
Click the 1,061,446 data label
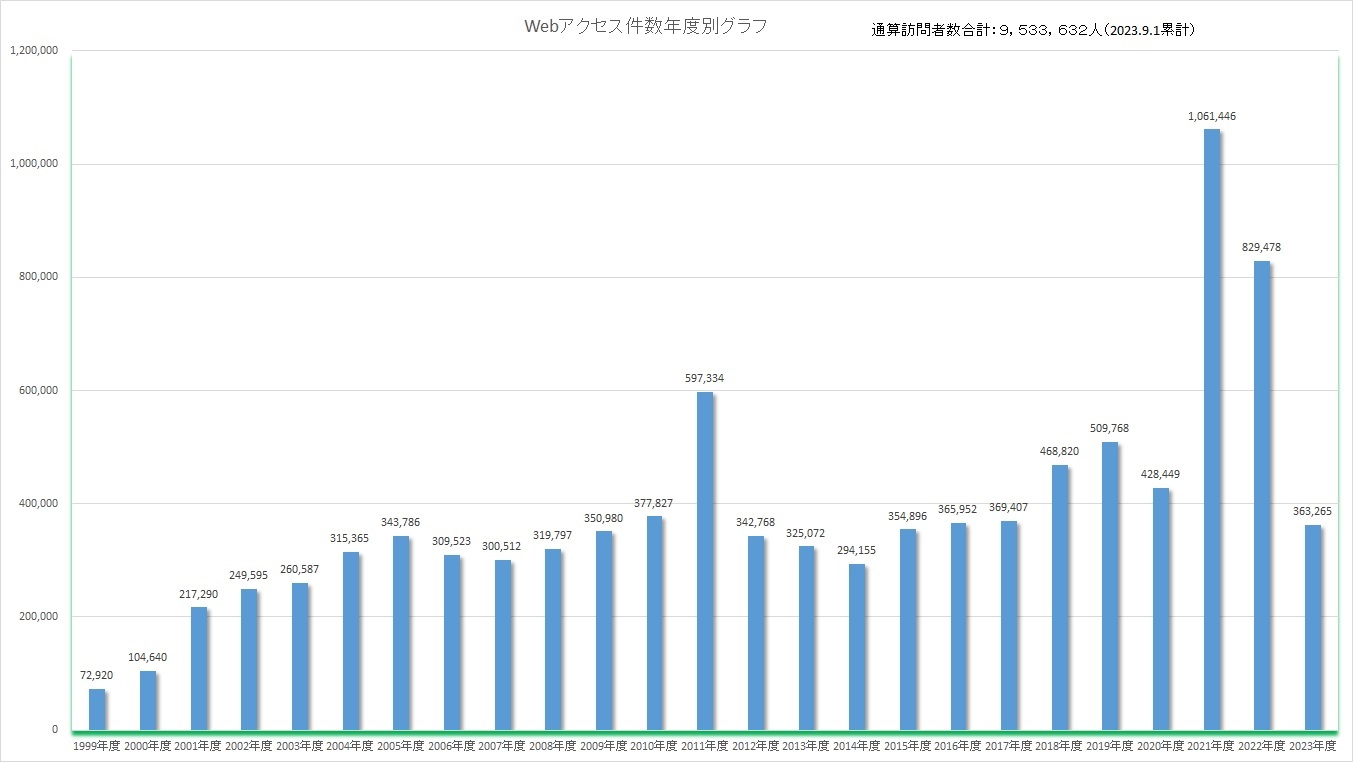click(1211, 117)
